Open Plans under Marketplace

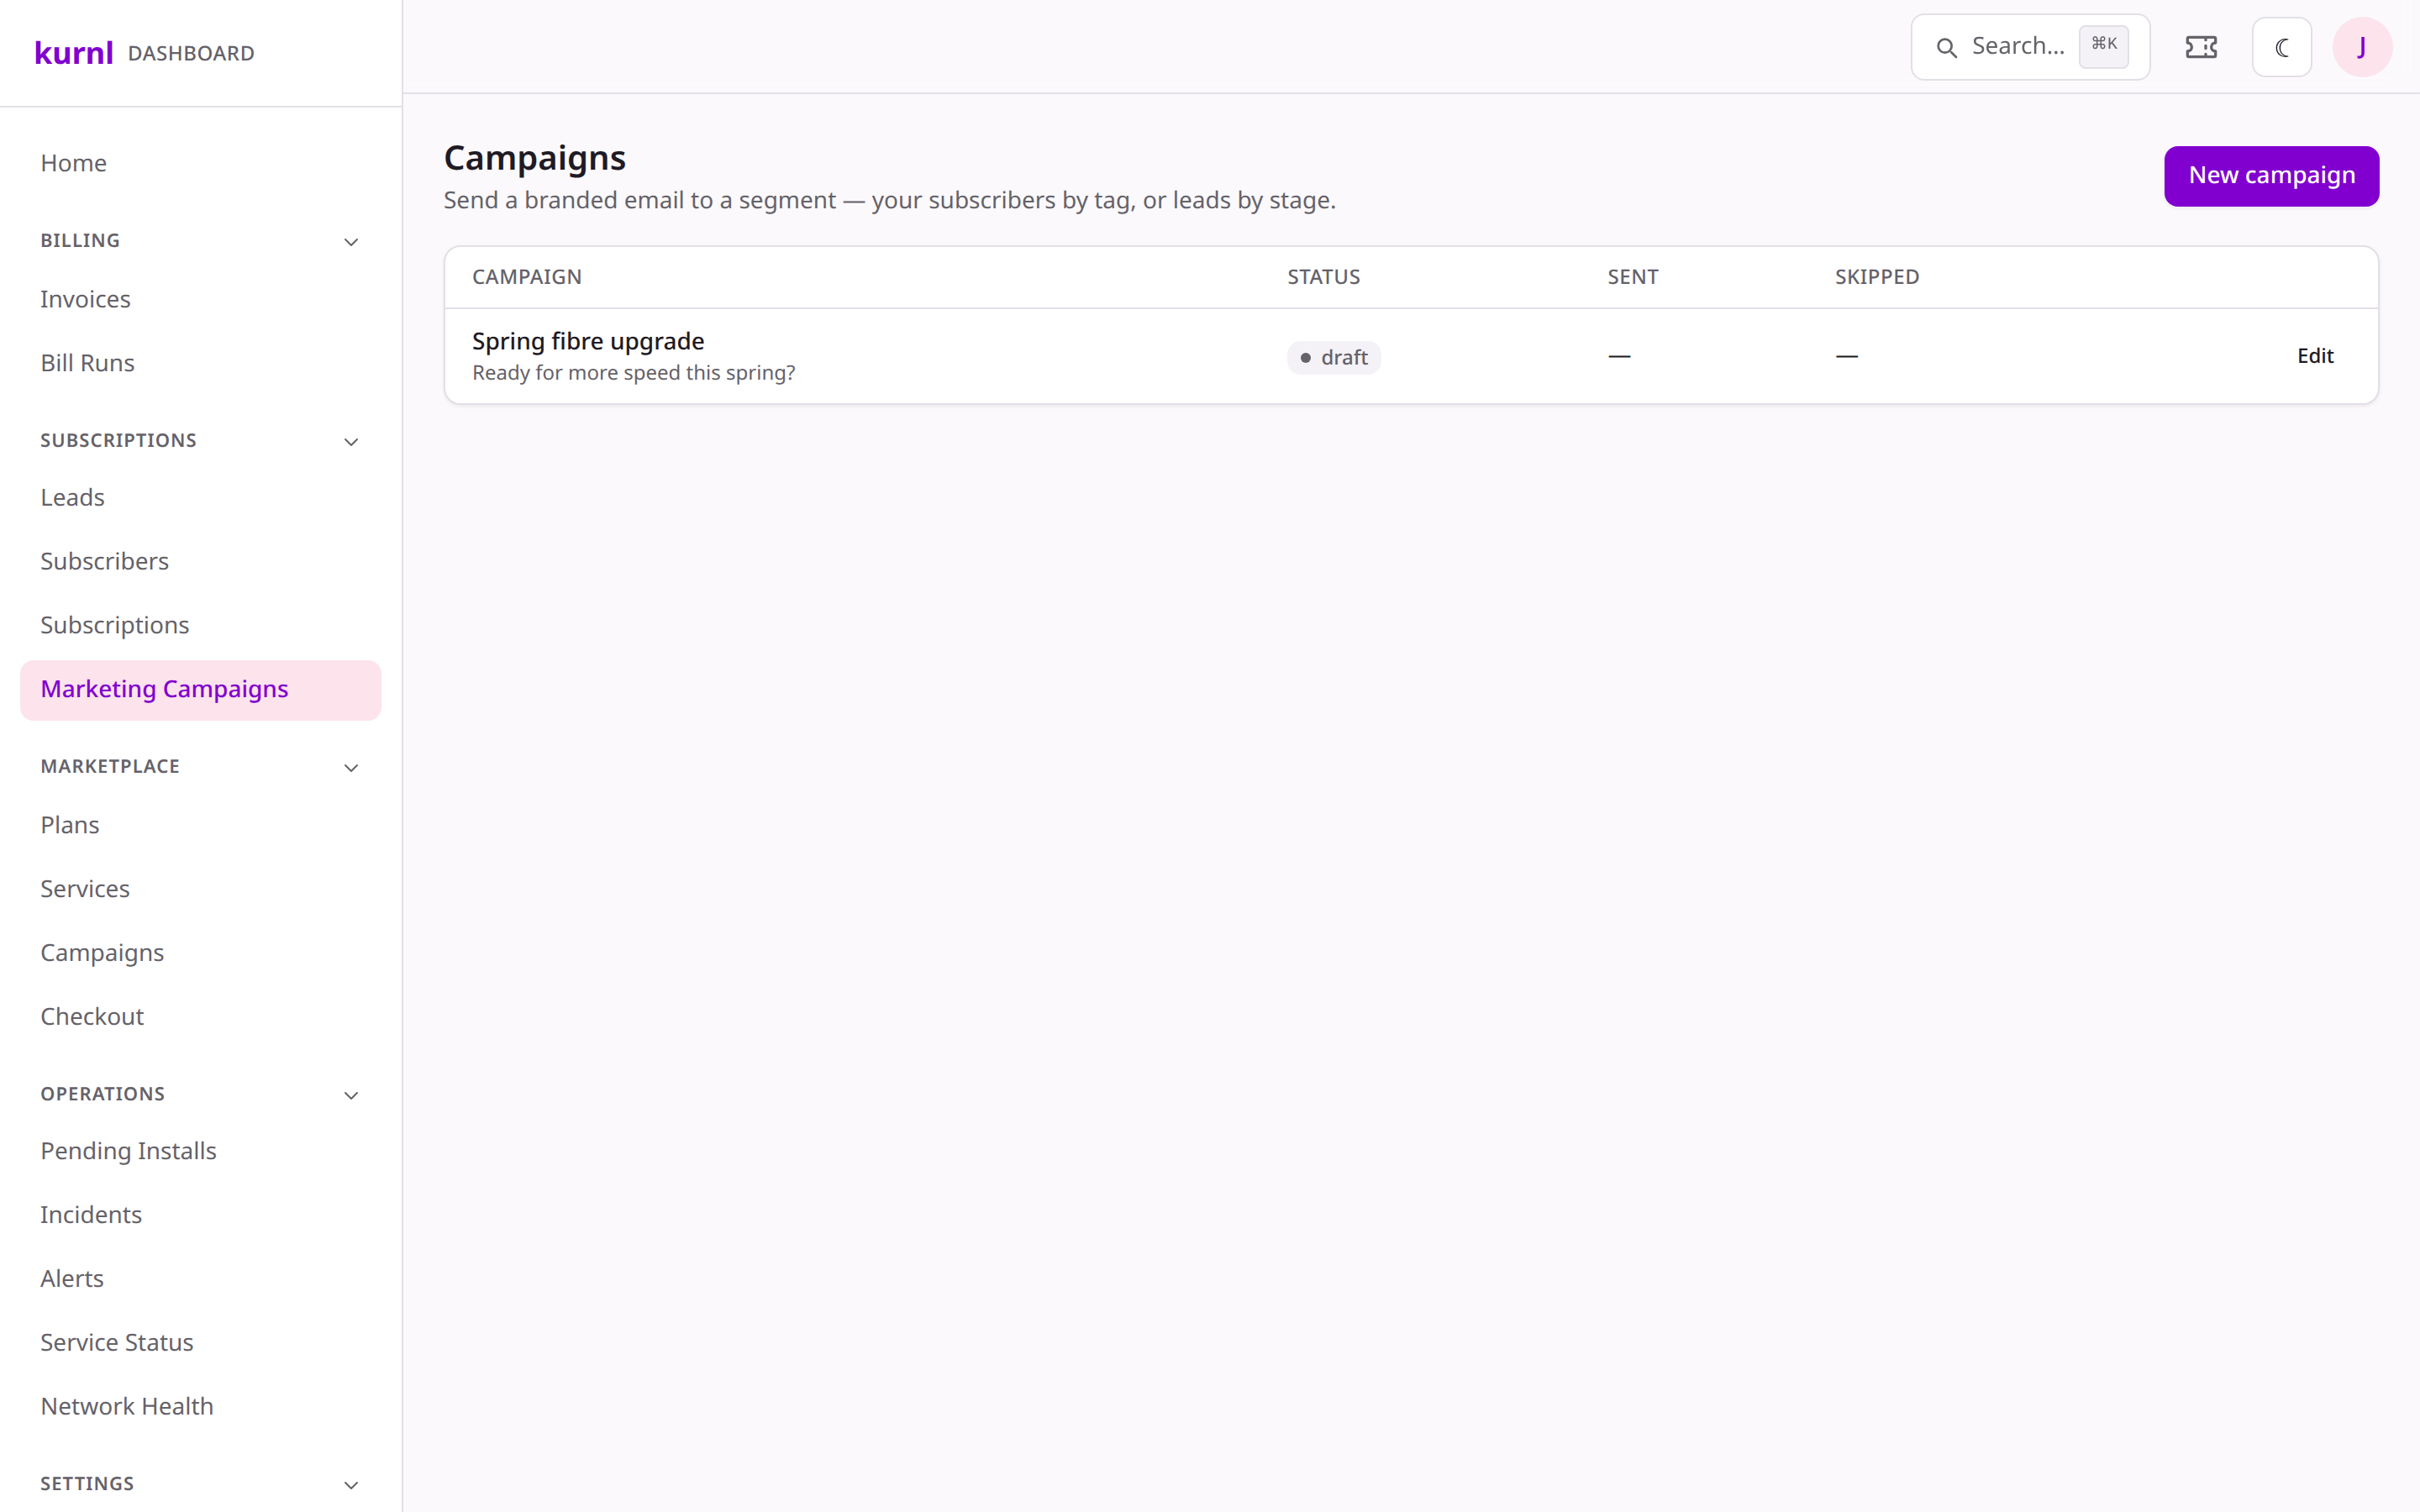point(200,825)
